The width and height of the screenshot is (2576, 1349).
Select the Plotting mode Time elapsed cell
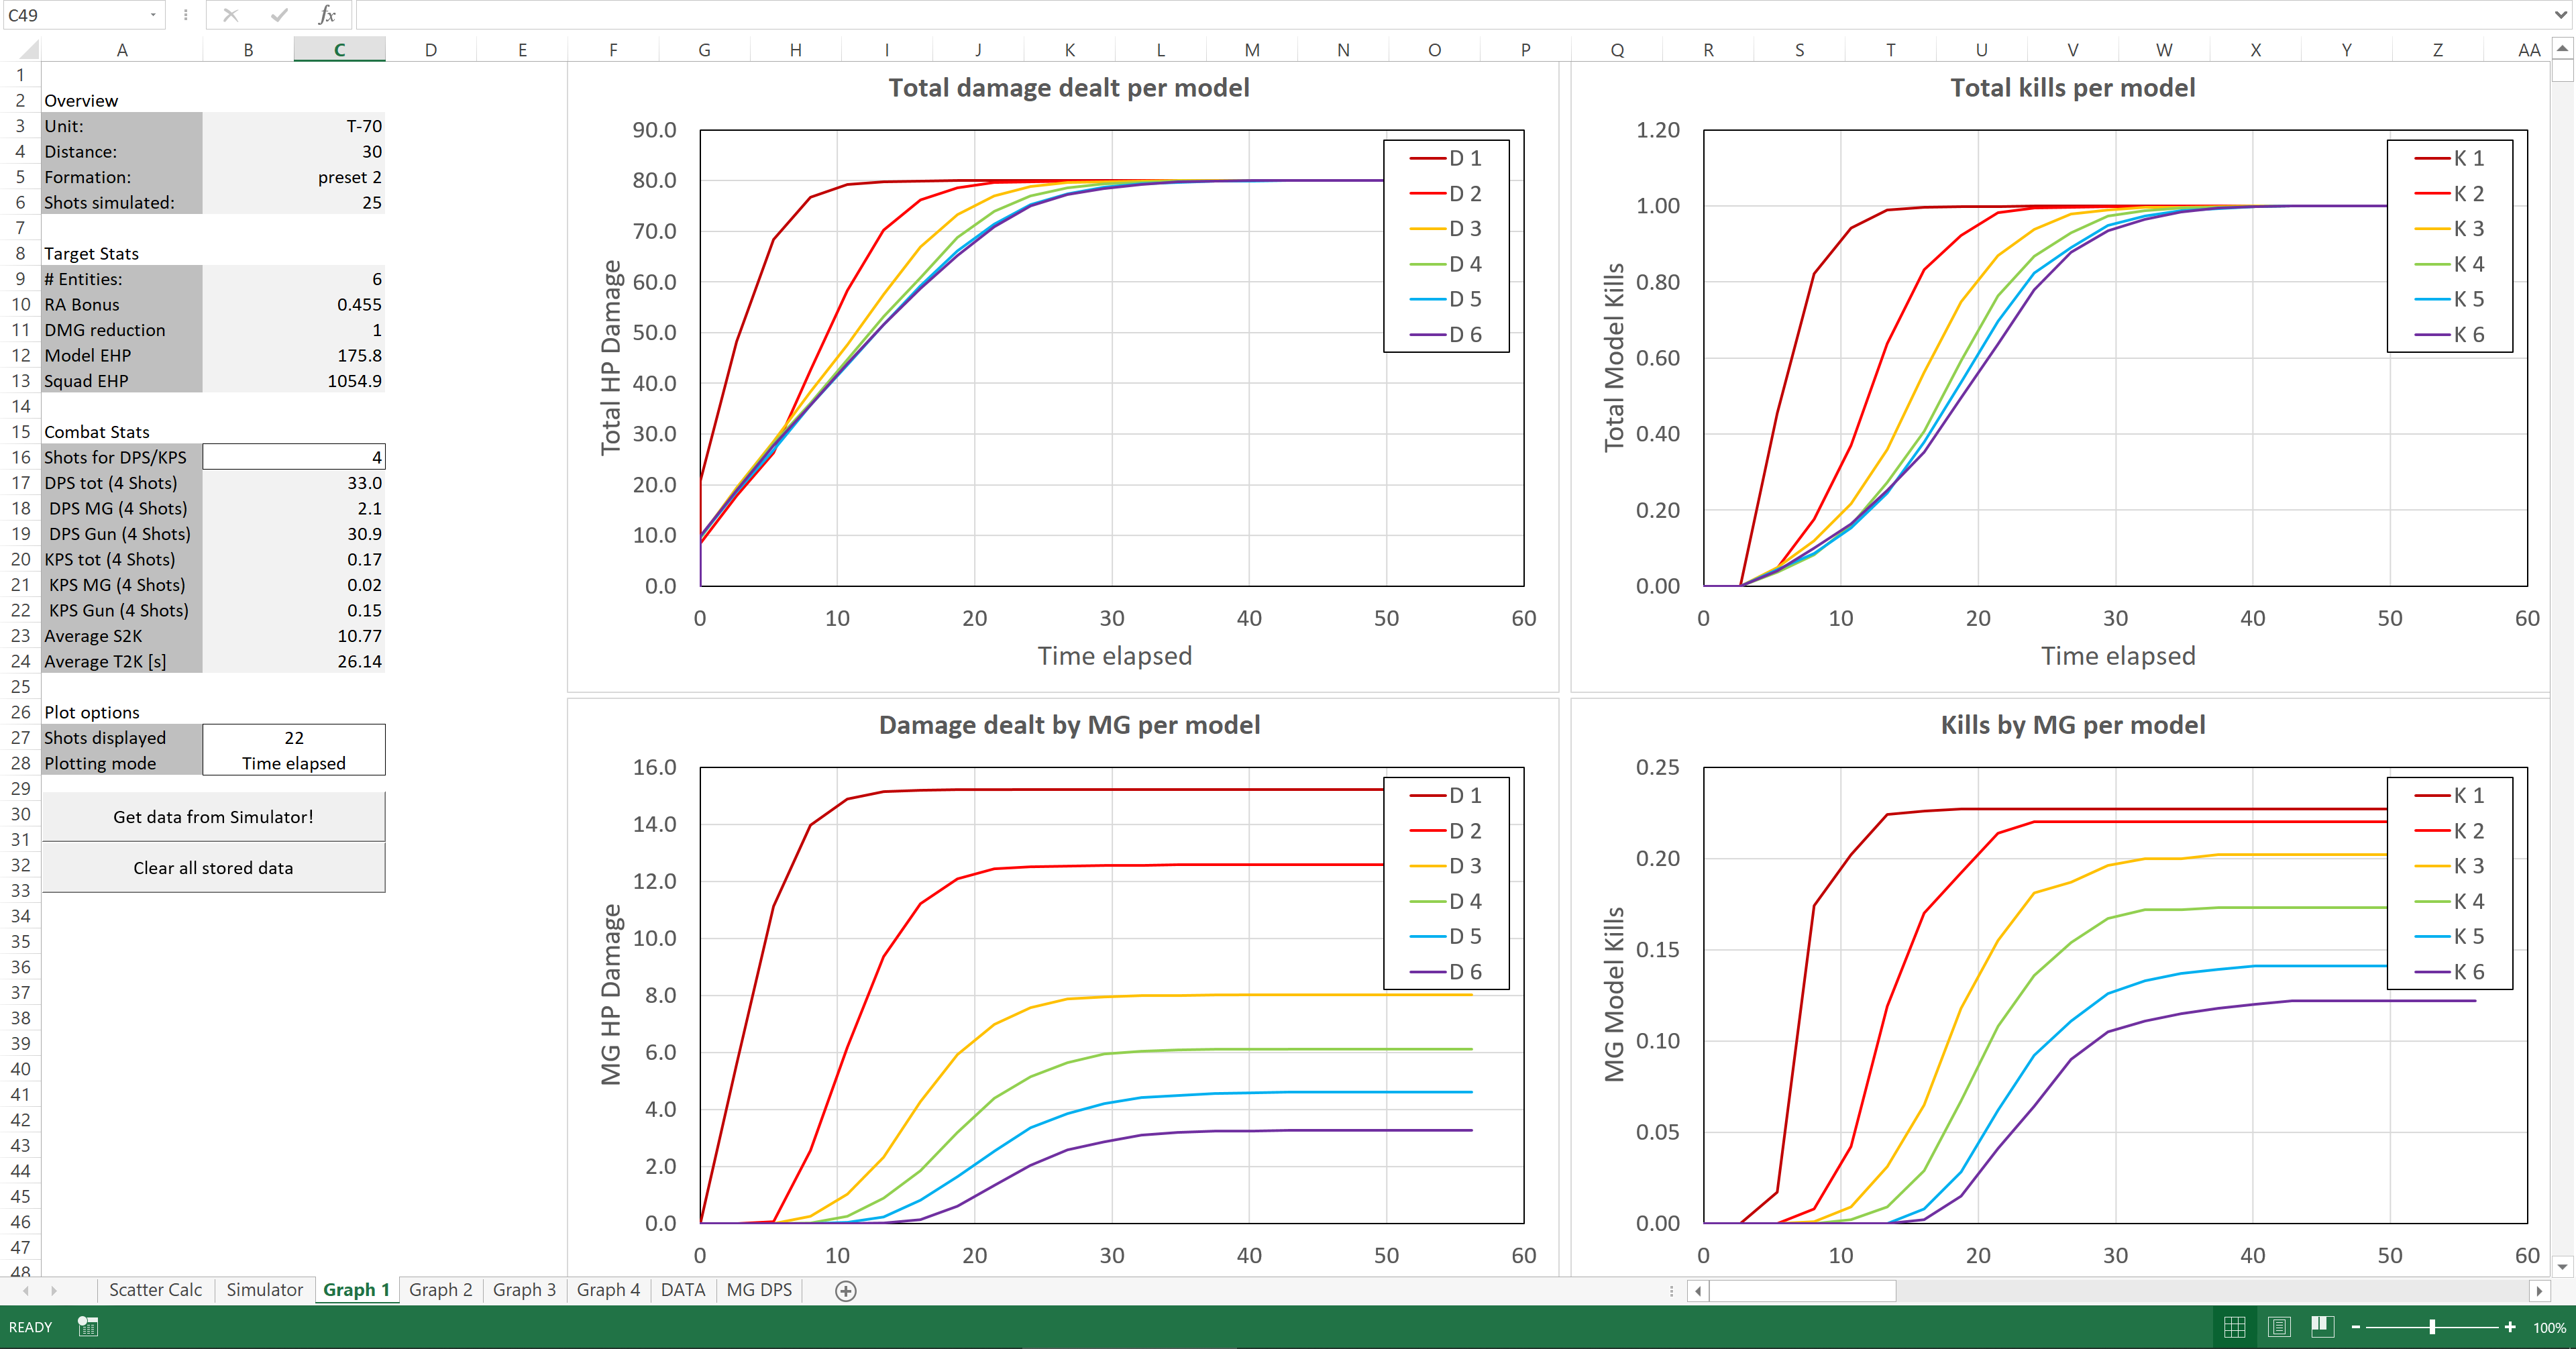[293, 763]
